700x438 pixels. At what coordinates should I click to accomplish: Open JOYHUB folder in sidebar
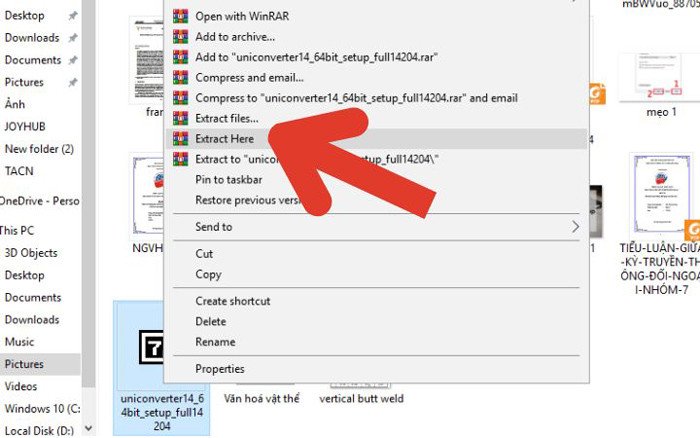click(27, 127)
